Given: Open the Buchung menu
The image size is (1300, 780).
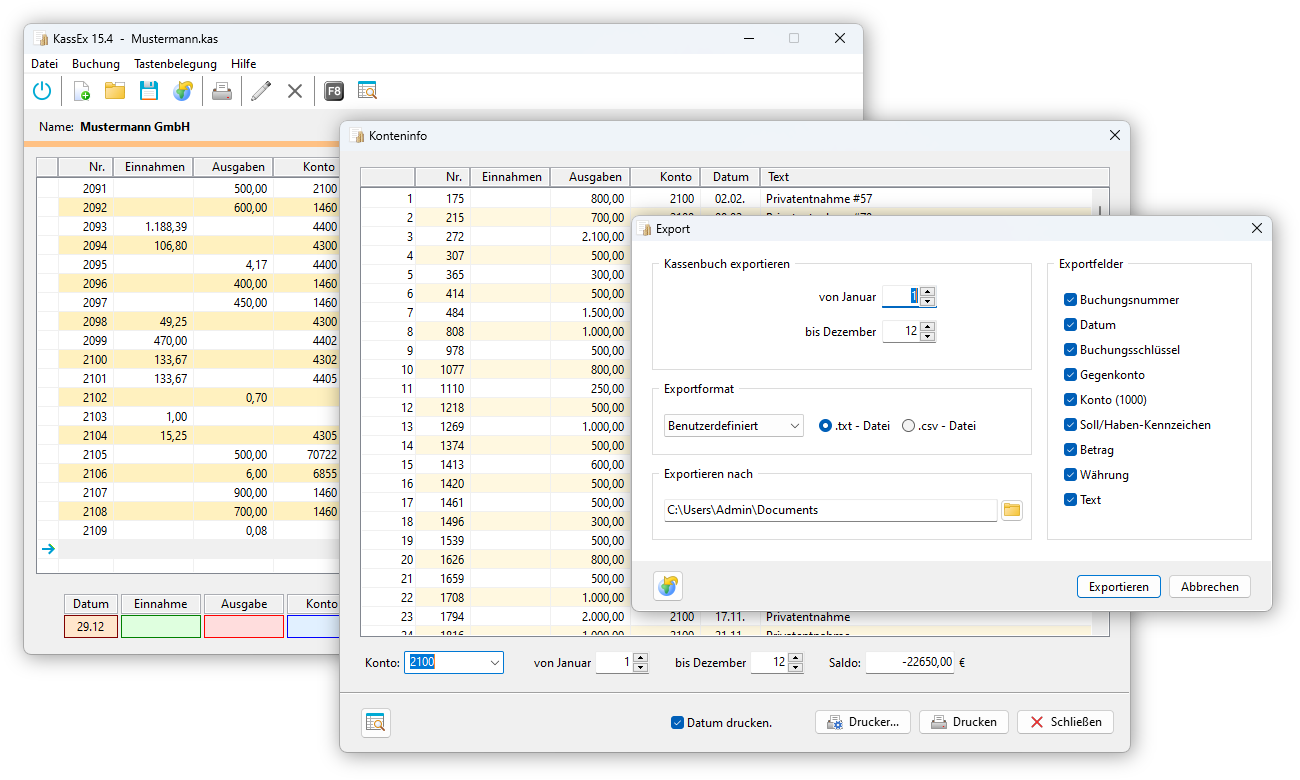Looking at the screenshot, I should click(x=96, y=64).
